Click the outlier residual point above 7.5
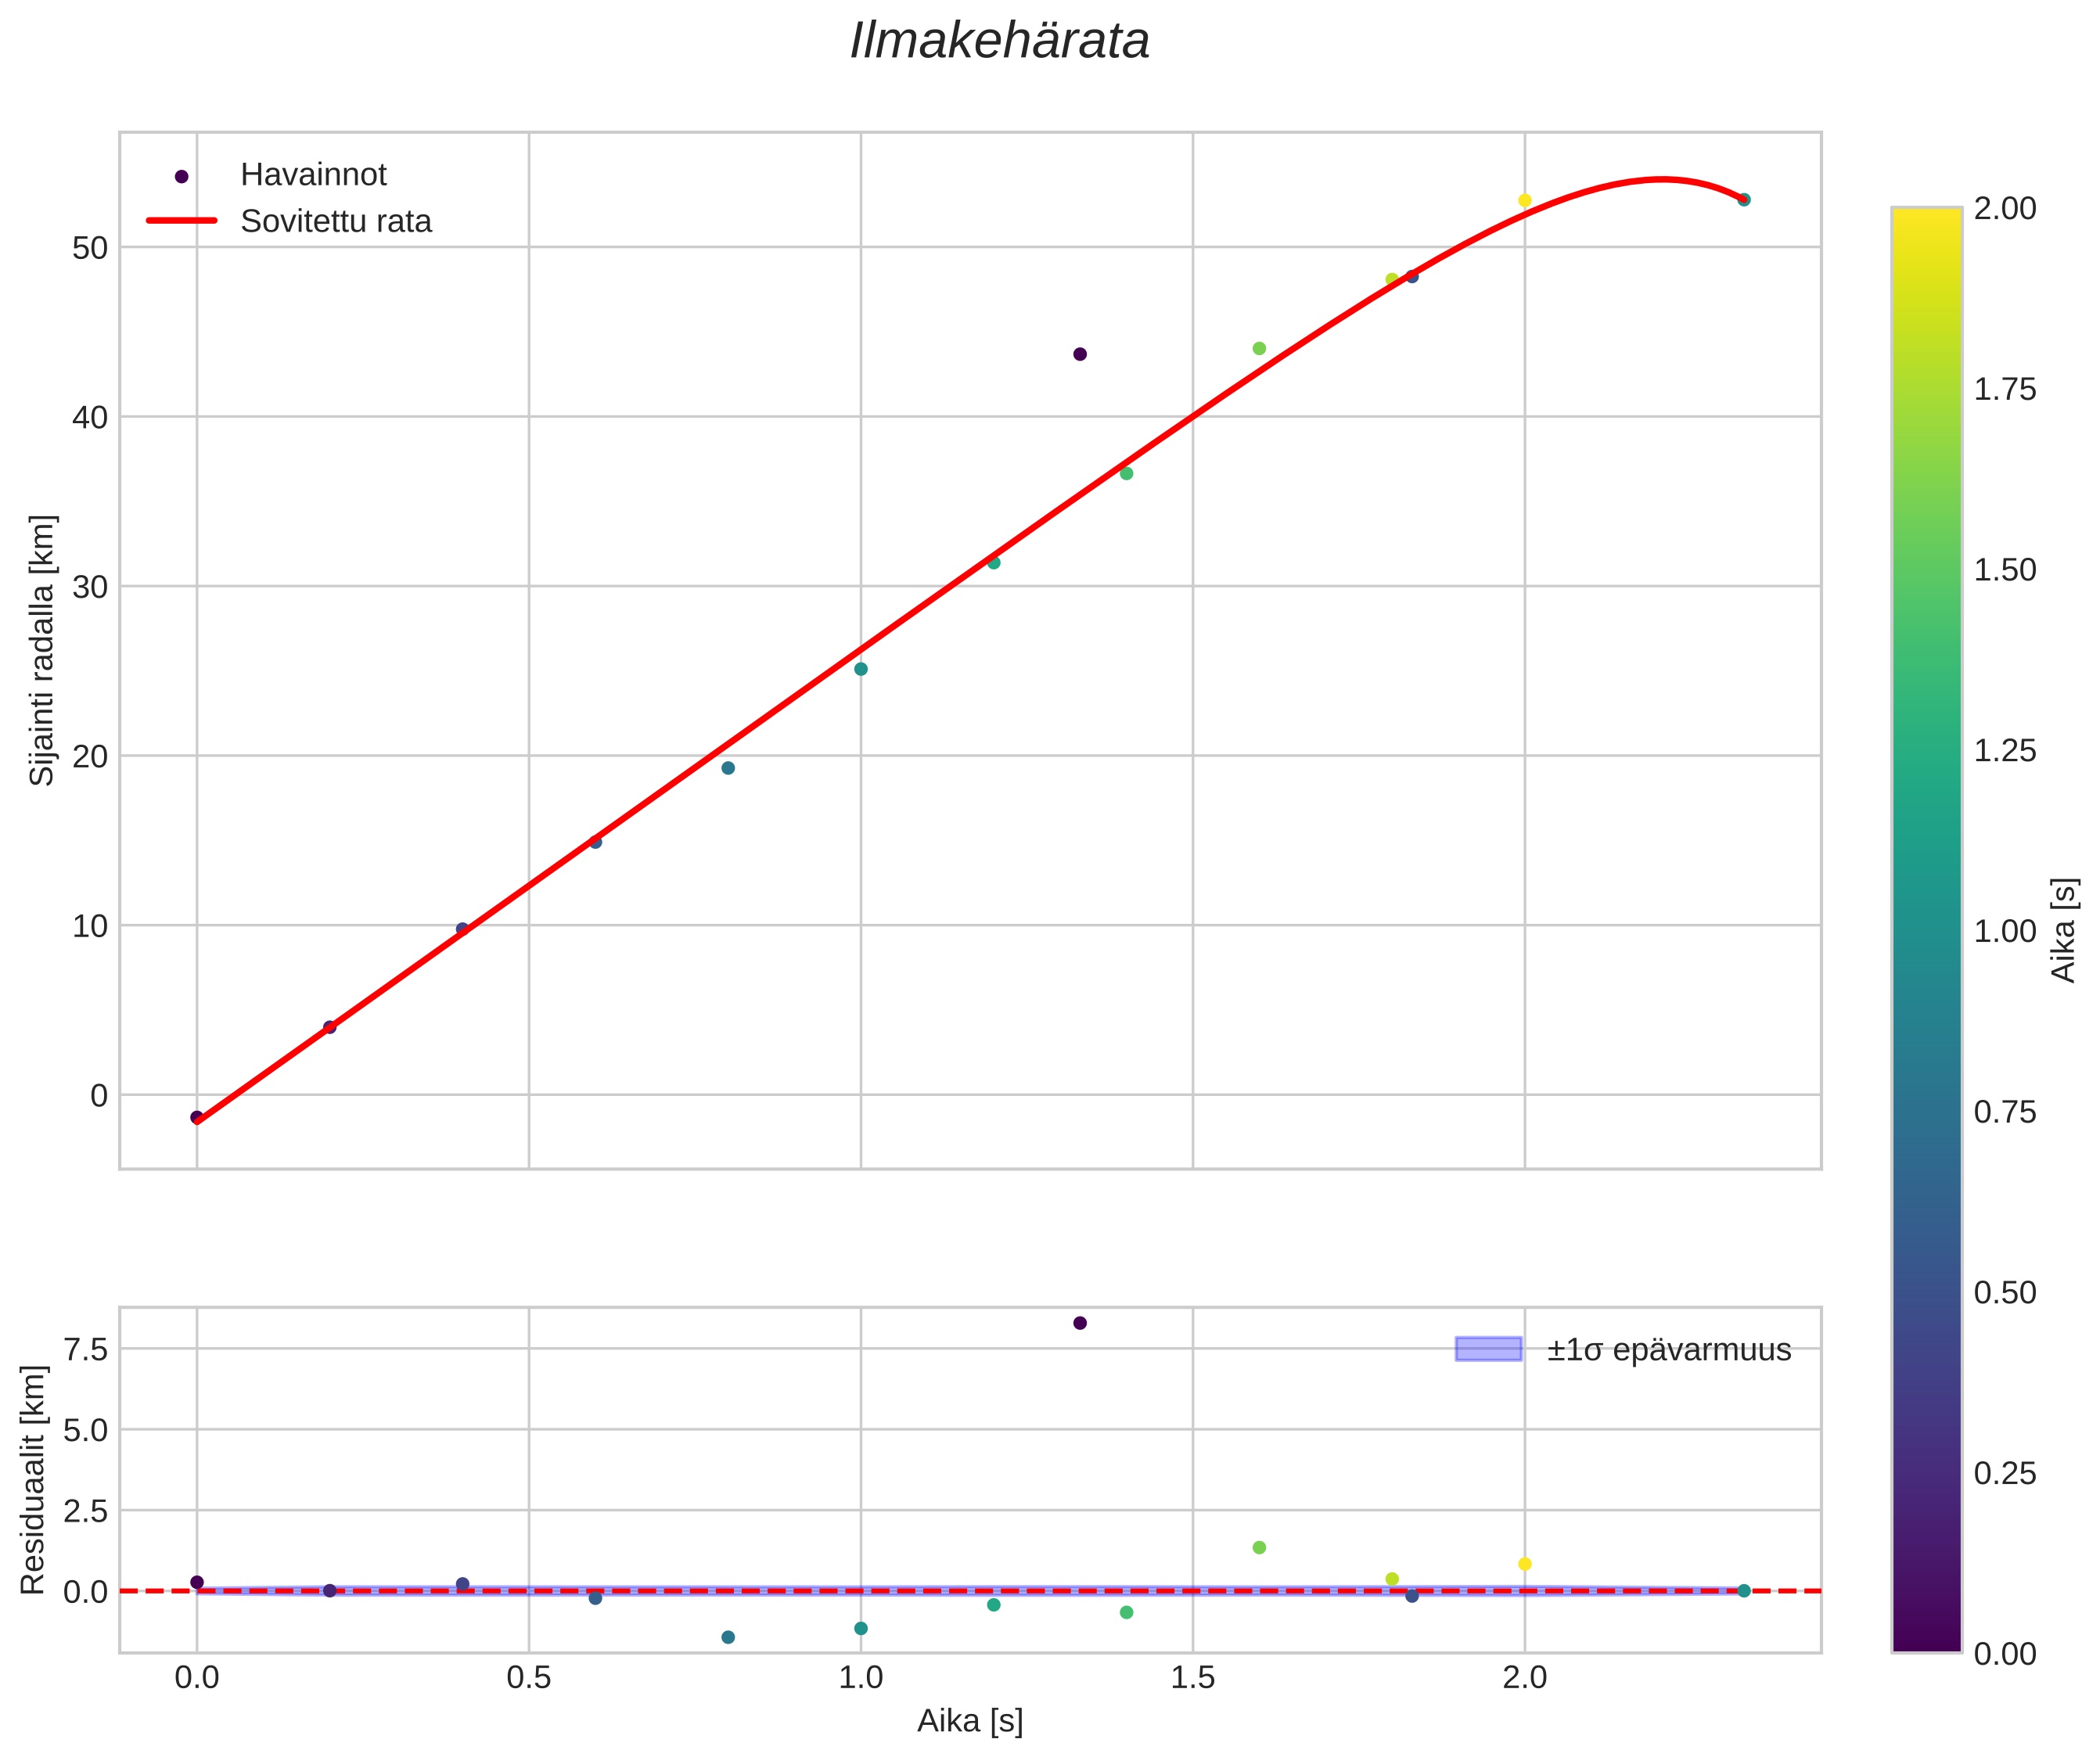Screen dimensions: 2100x1757 coord(1079,1323)
